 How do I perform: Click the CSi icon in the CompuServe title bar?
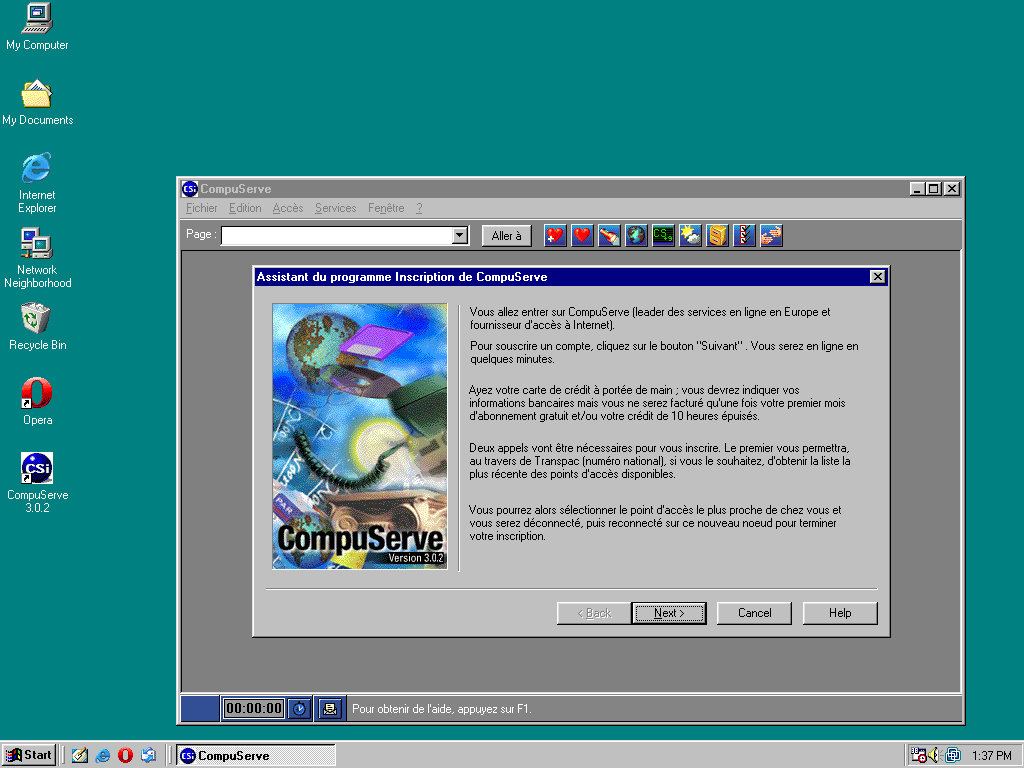pyautogui.click(x=190, y=189)
